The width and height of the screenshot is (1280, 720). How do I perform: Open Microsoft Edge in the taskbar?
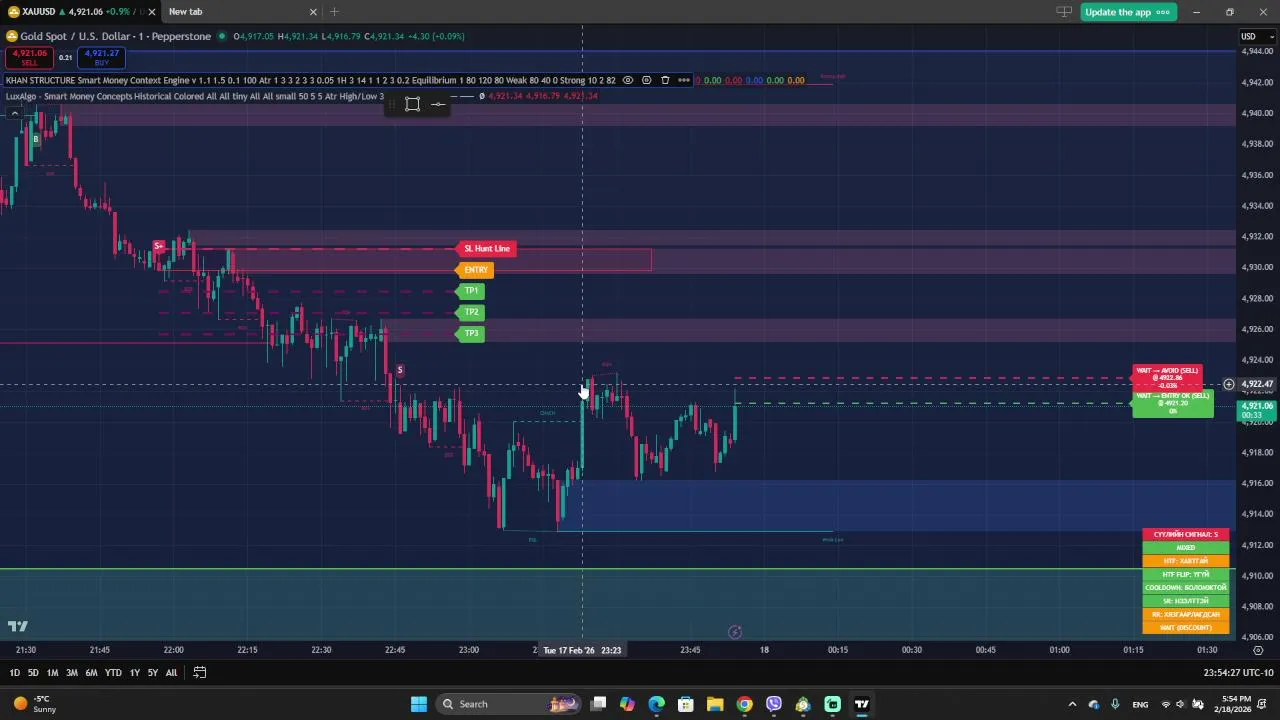656,704
